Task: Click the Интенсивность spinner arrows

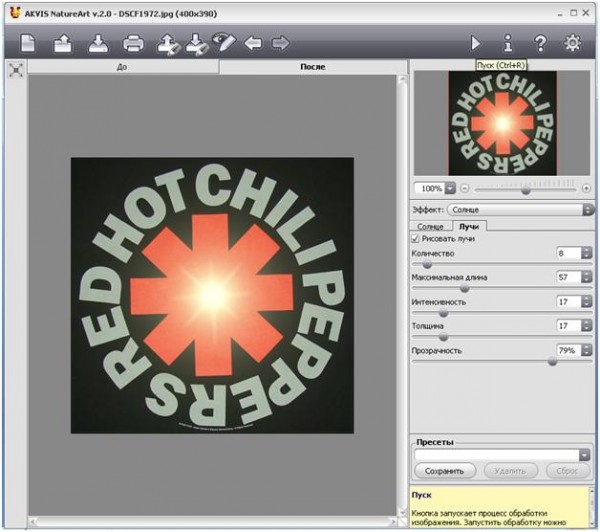Action: click(x=587, y=302)
